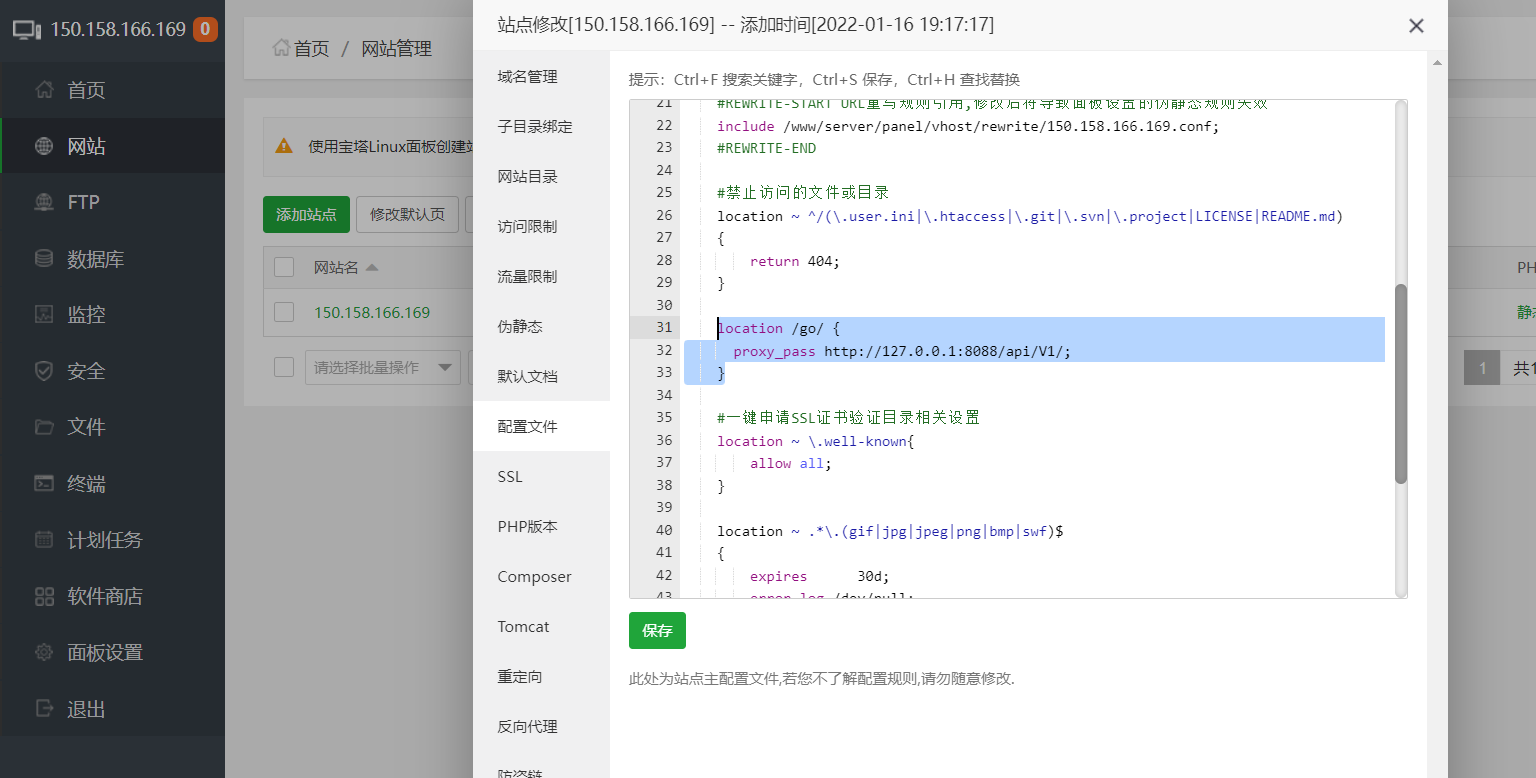Click the server monitor icon beside 150.158.166.169
1536x778 pixels.
[x=27, y=29]
